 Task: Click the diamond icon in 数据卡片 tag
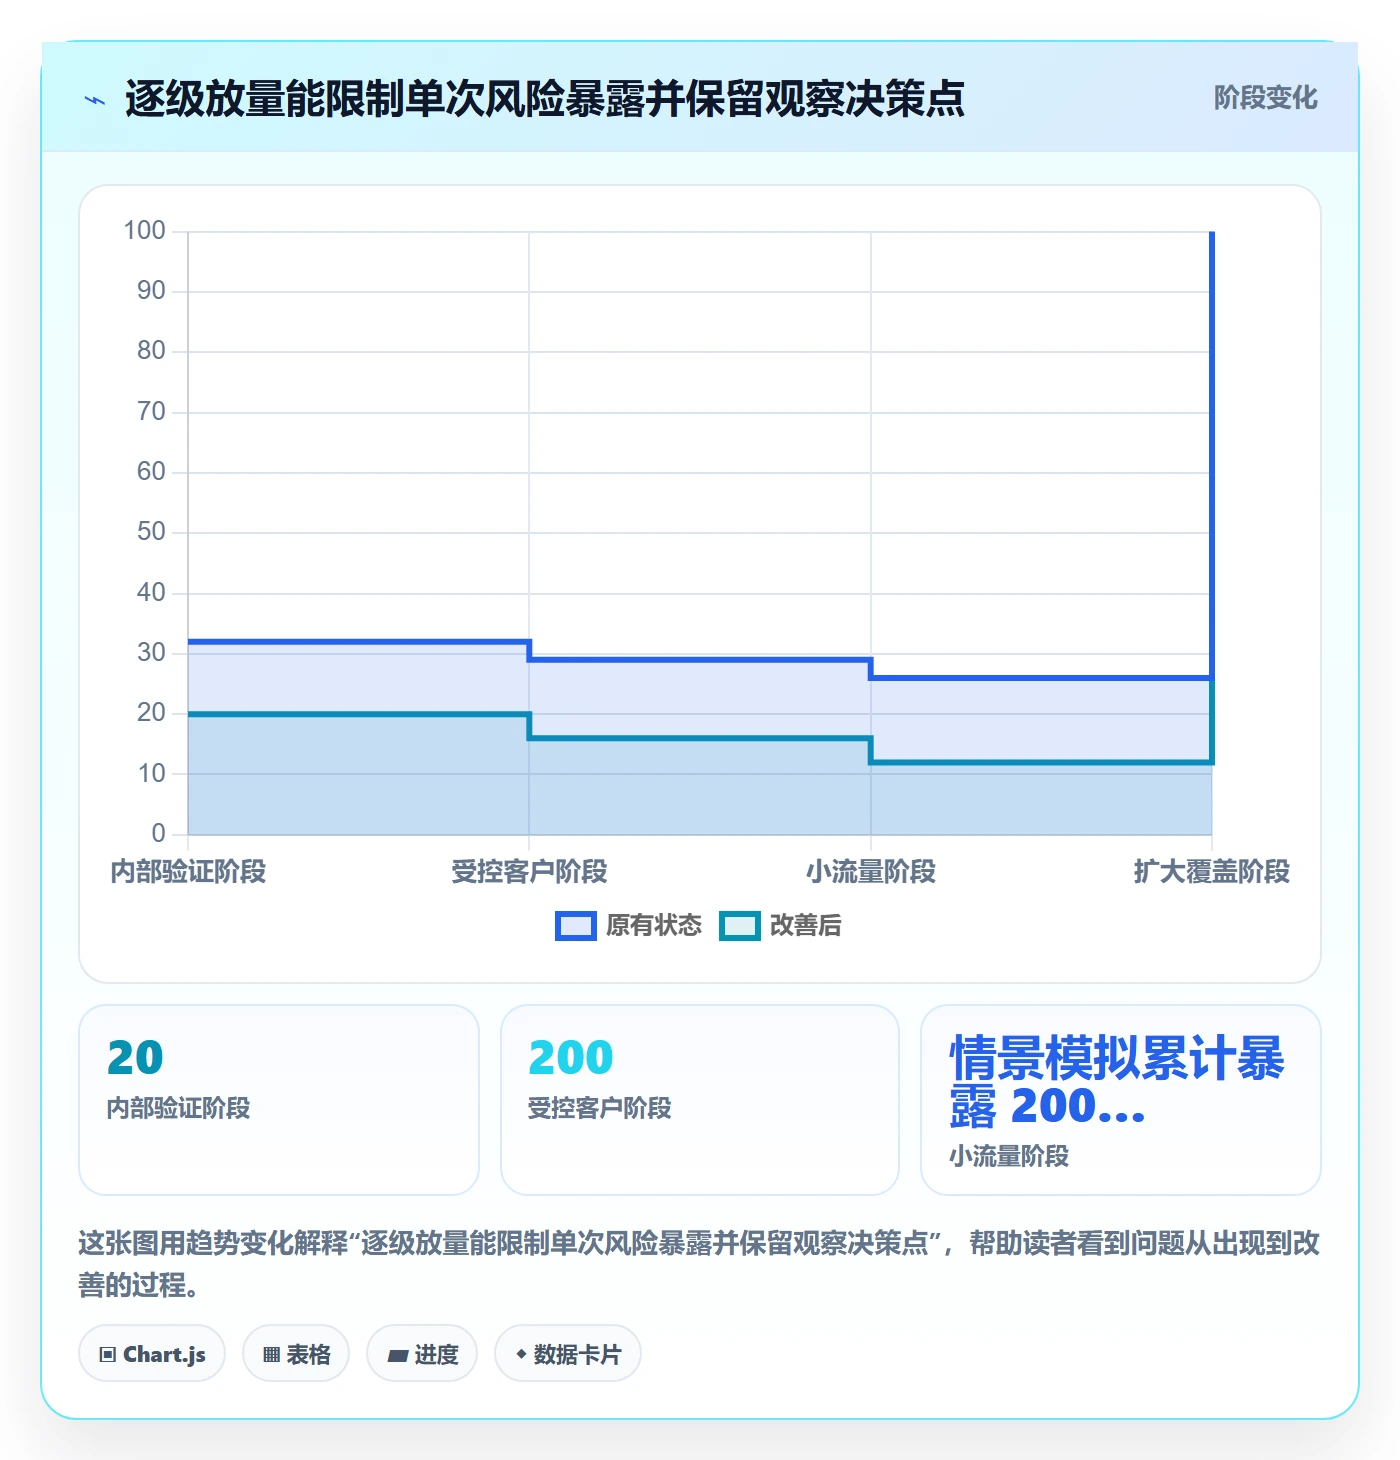pos(521,1354)
